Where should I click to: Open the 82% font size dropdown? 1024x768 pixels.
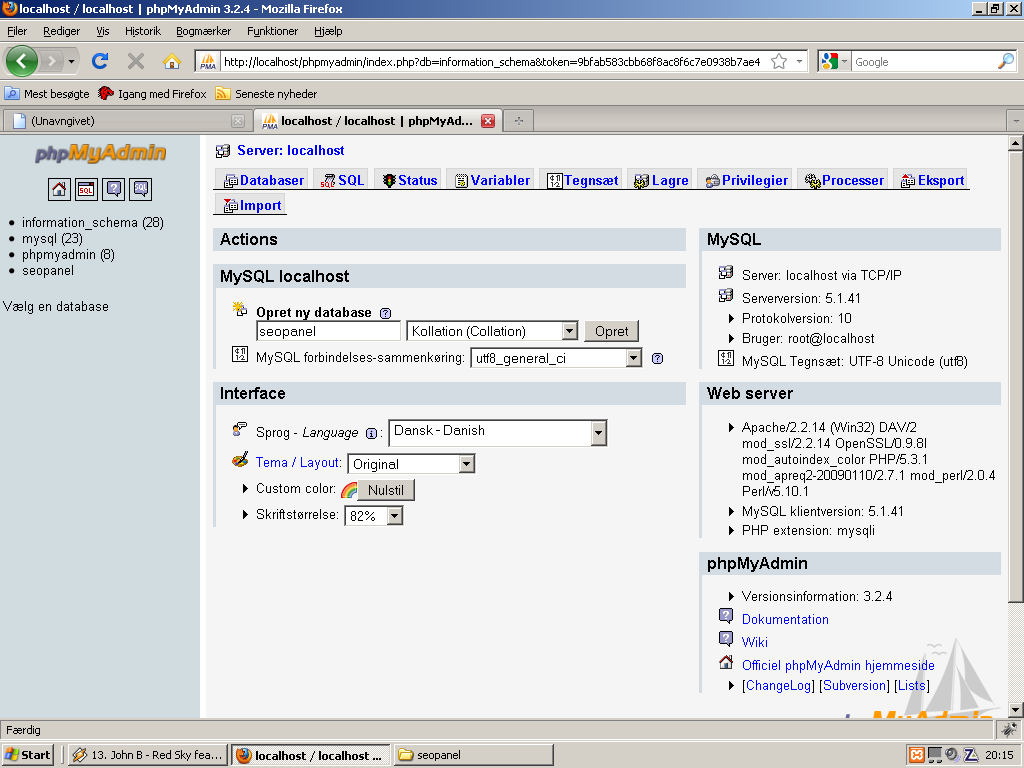tap(394, 516)
